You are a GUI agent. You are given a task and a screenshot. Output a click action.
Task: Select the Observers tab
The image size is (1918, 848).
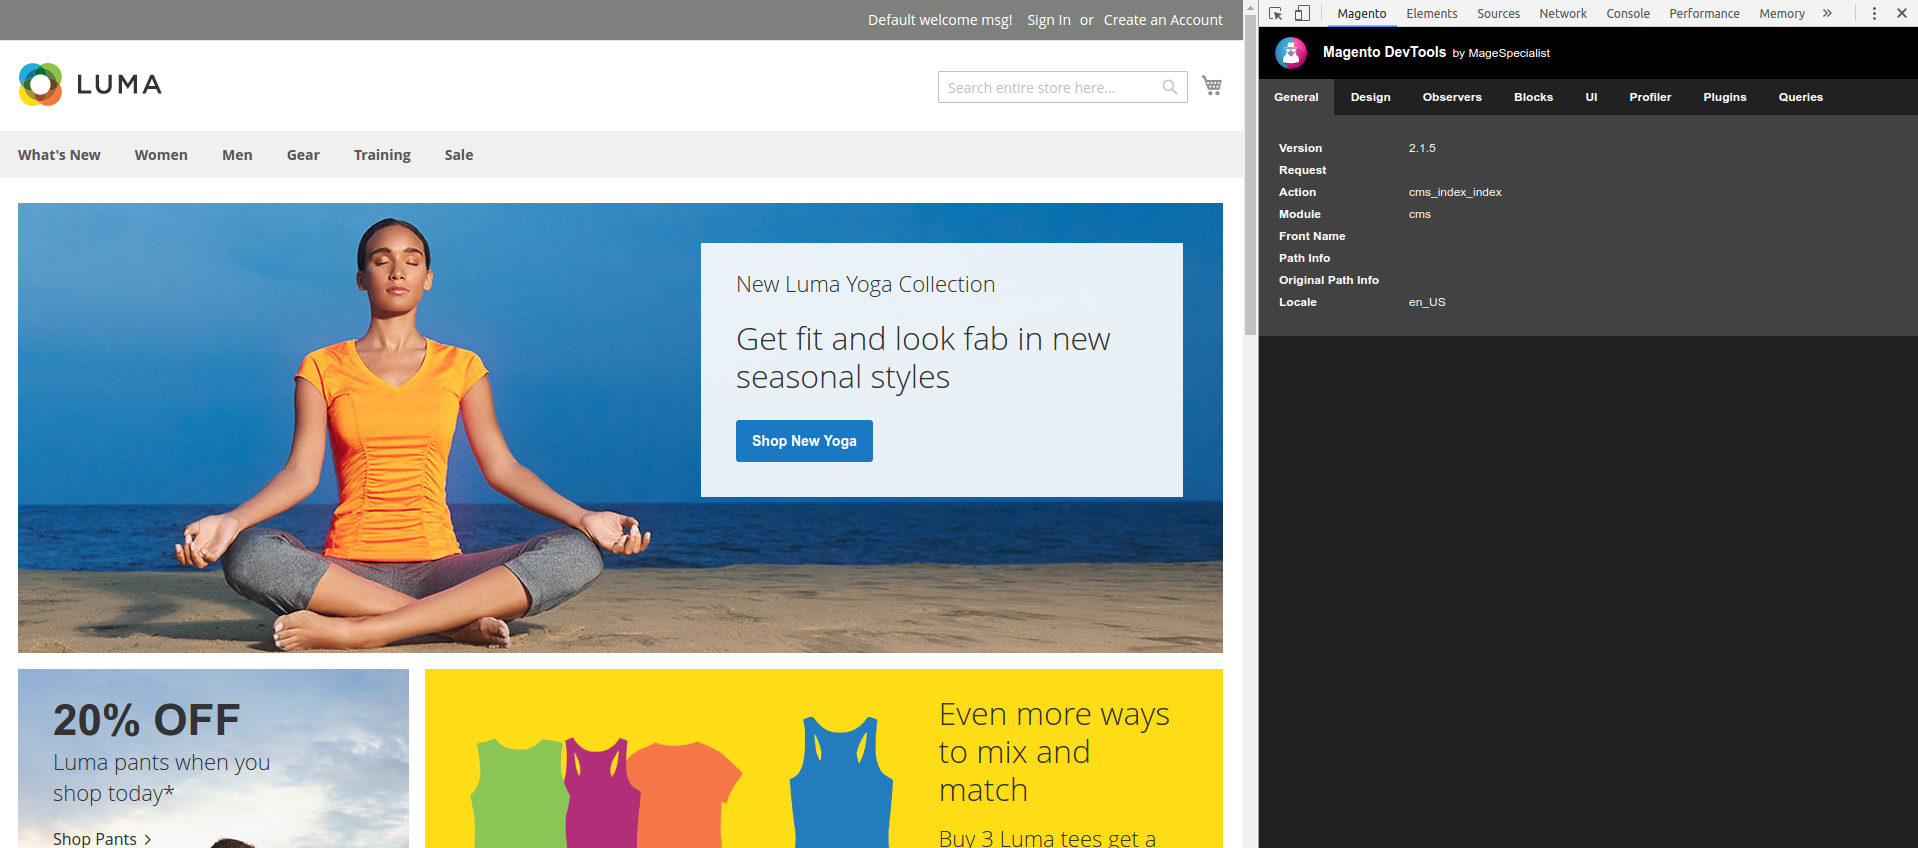point(1452,97)
